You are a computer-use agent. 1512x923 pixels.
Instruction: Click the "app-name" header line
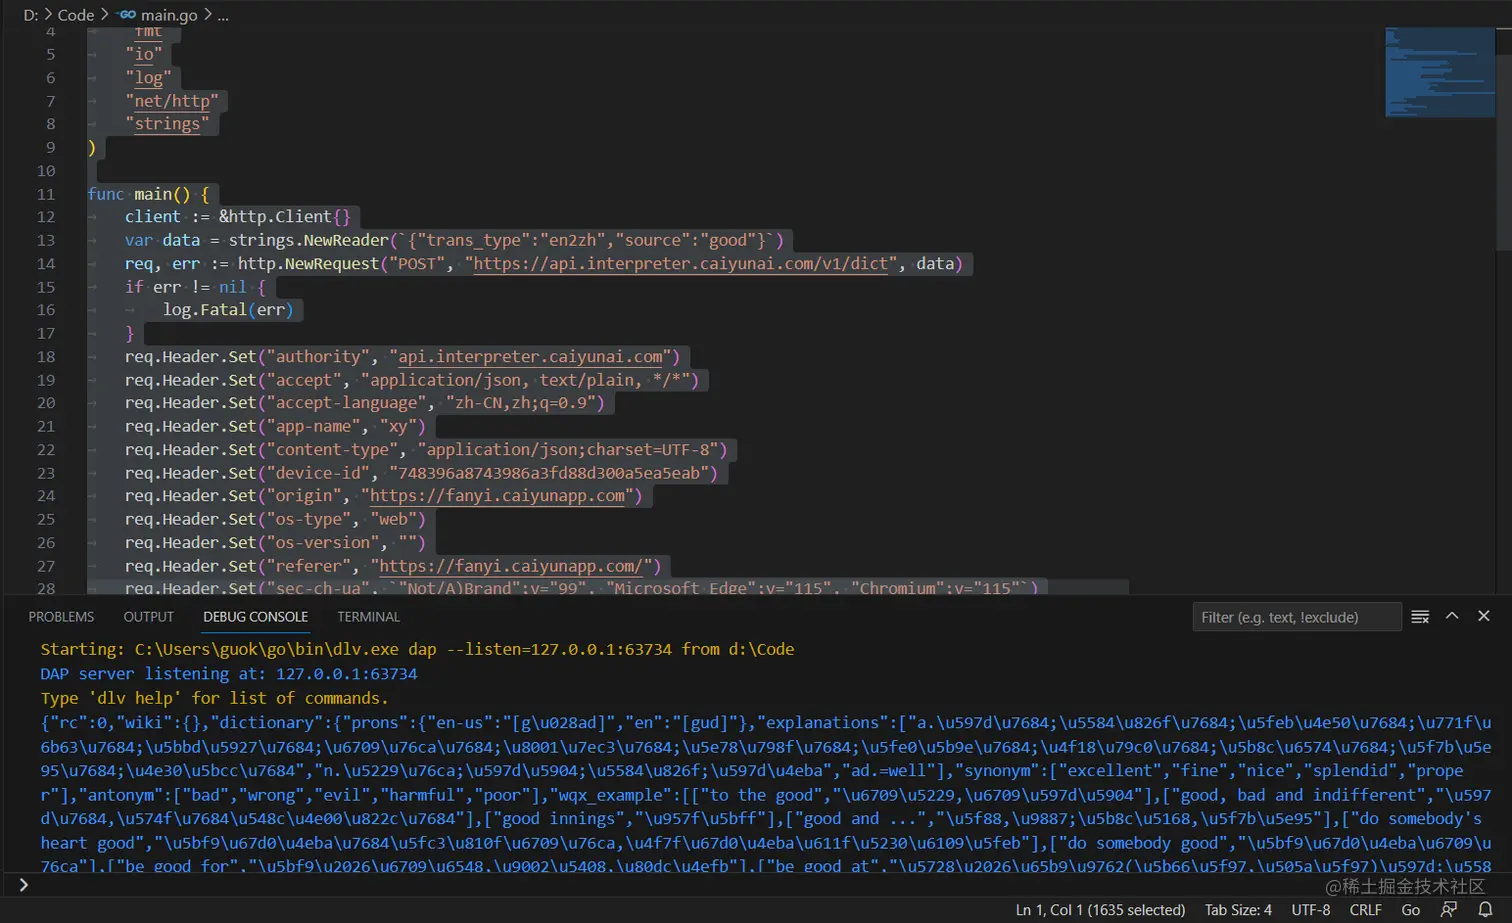(x=275, y=427)
